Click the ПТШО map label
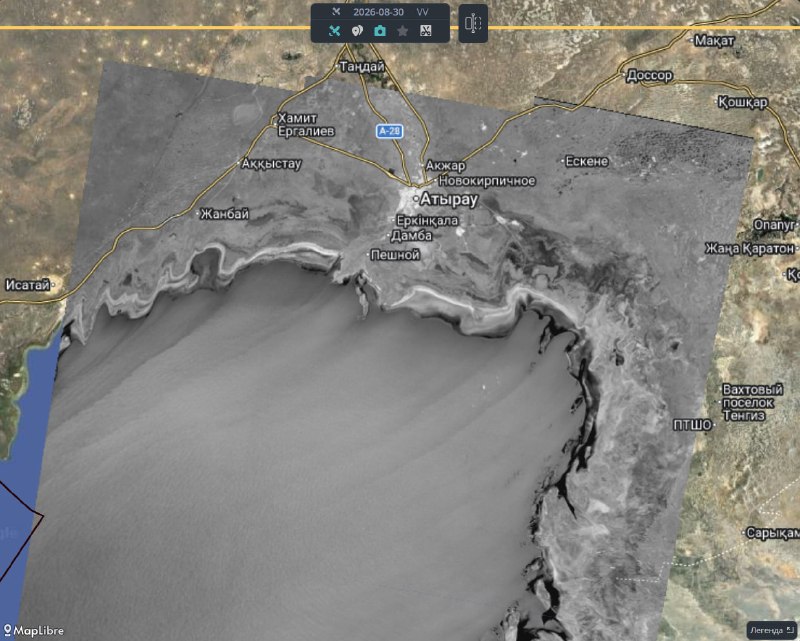Viewport: 800px width, 641px height. [x=692, y=425]
